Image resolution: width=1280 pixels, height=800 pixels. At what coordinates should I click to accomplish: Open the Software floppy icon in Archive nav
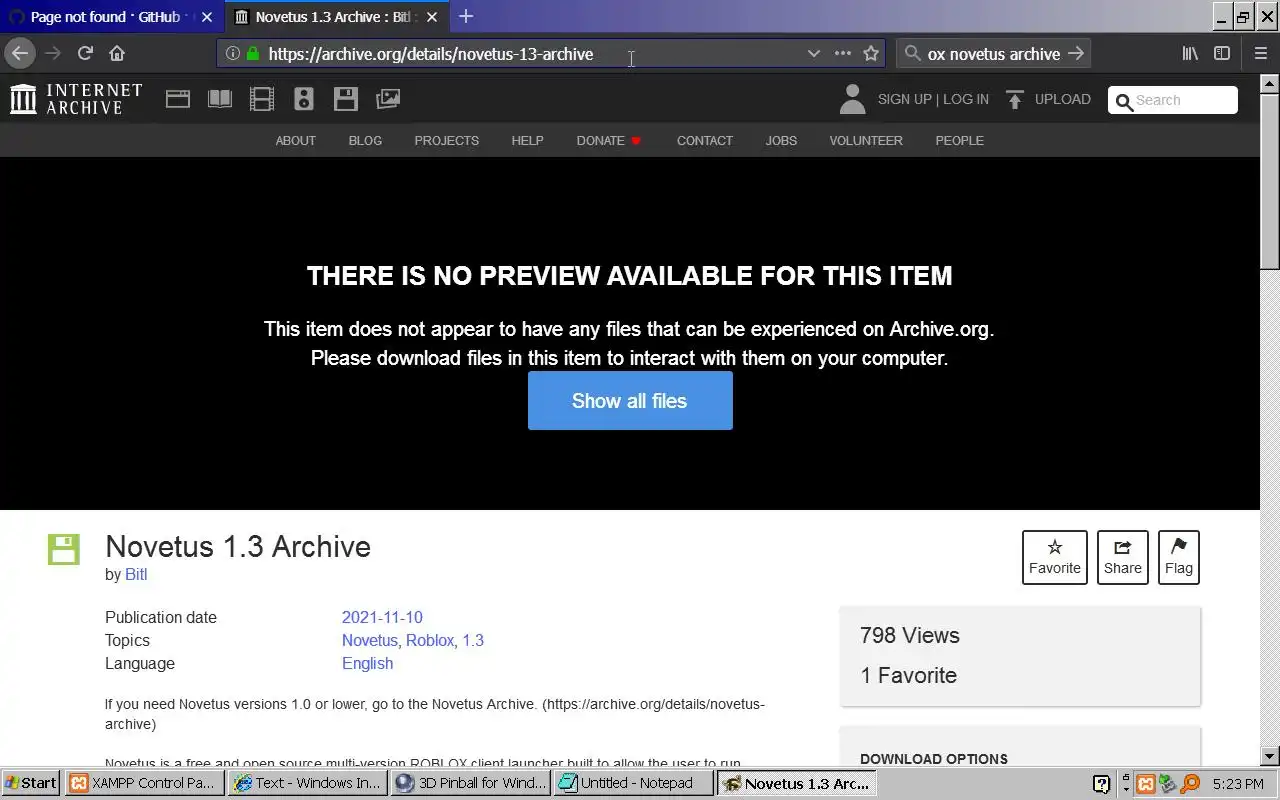pyautogui.click(x=346, y=99)
